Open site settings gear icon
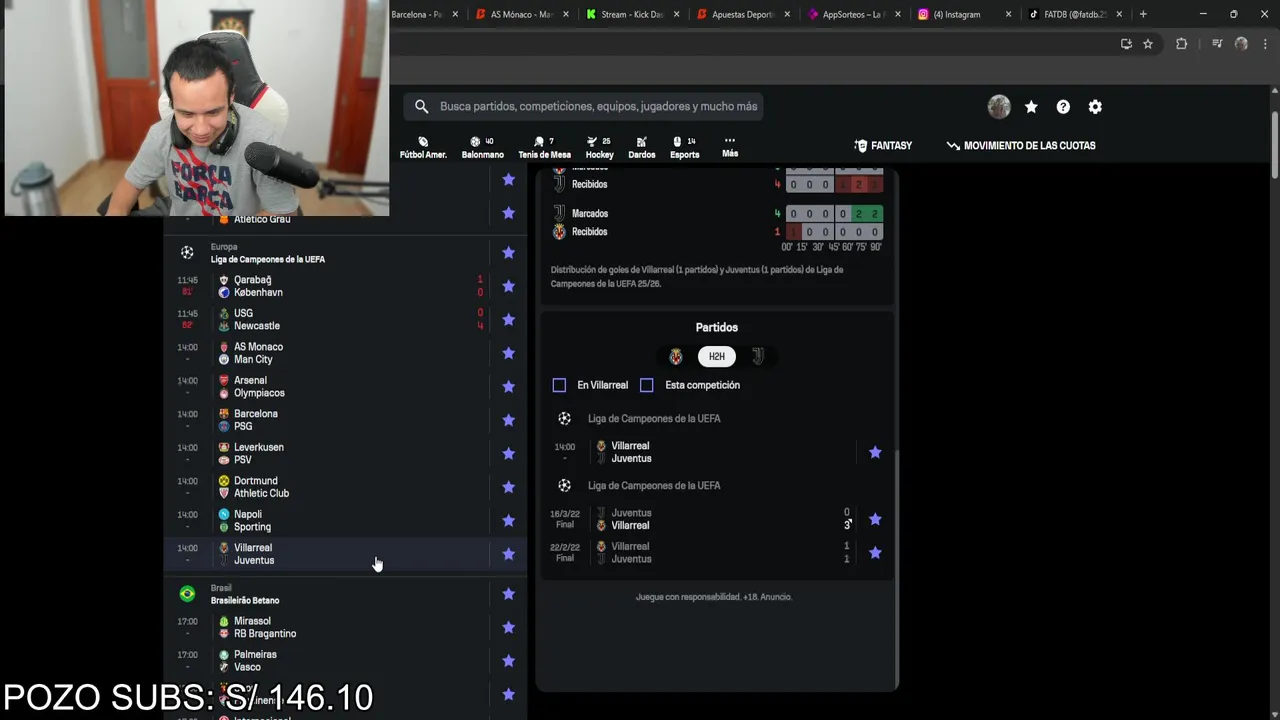This screenshot has width=1280, height=720. (x=1095, y=107)
